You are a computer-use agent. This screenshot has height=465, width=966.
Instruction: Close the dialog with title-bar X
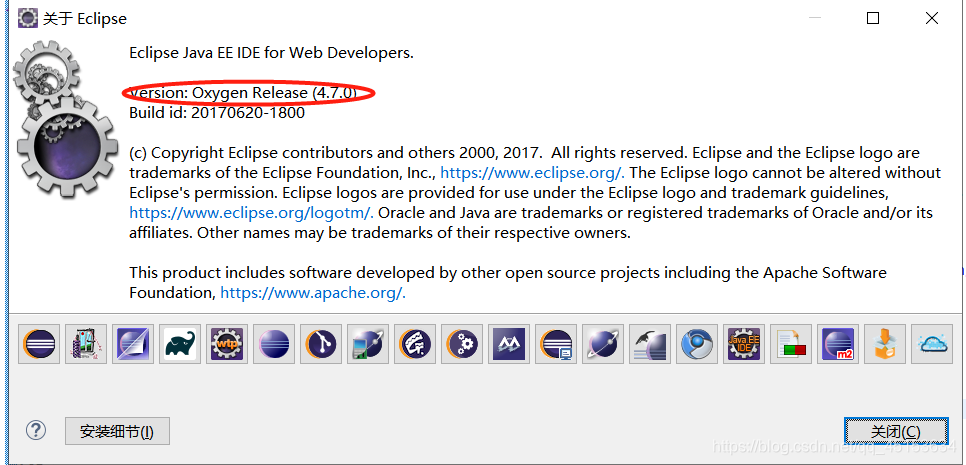click(932, 18)
